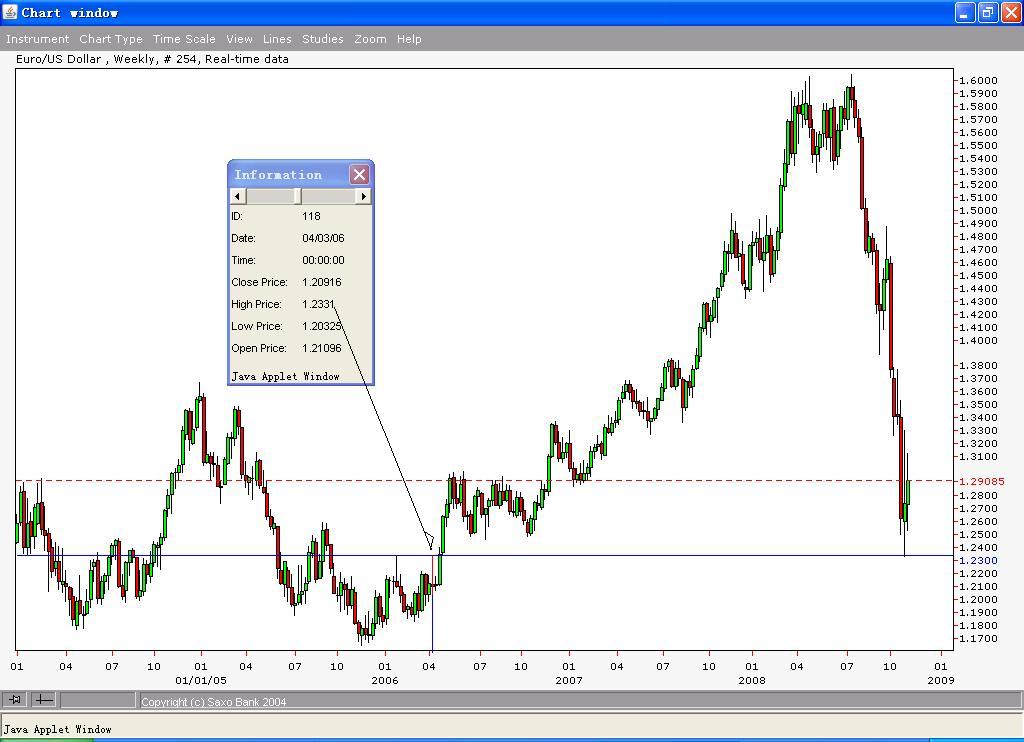Click the empty status field in bottom toolbar
Image resolution: width=1024 pixels, height=742 pixels.
98,700
